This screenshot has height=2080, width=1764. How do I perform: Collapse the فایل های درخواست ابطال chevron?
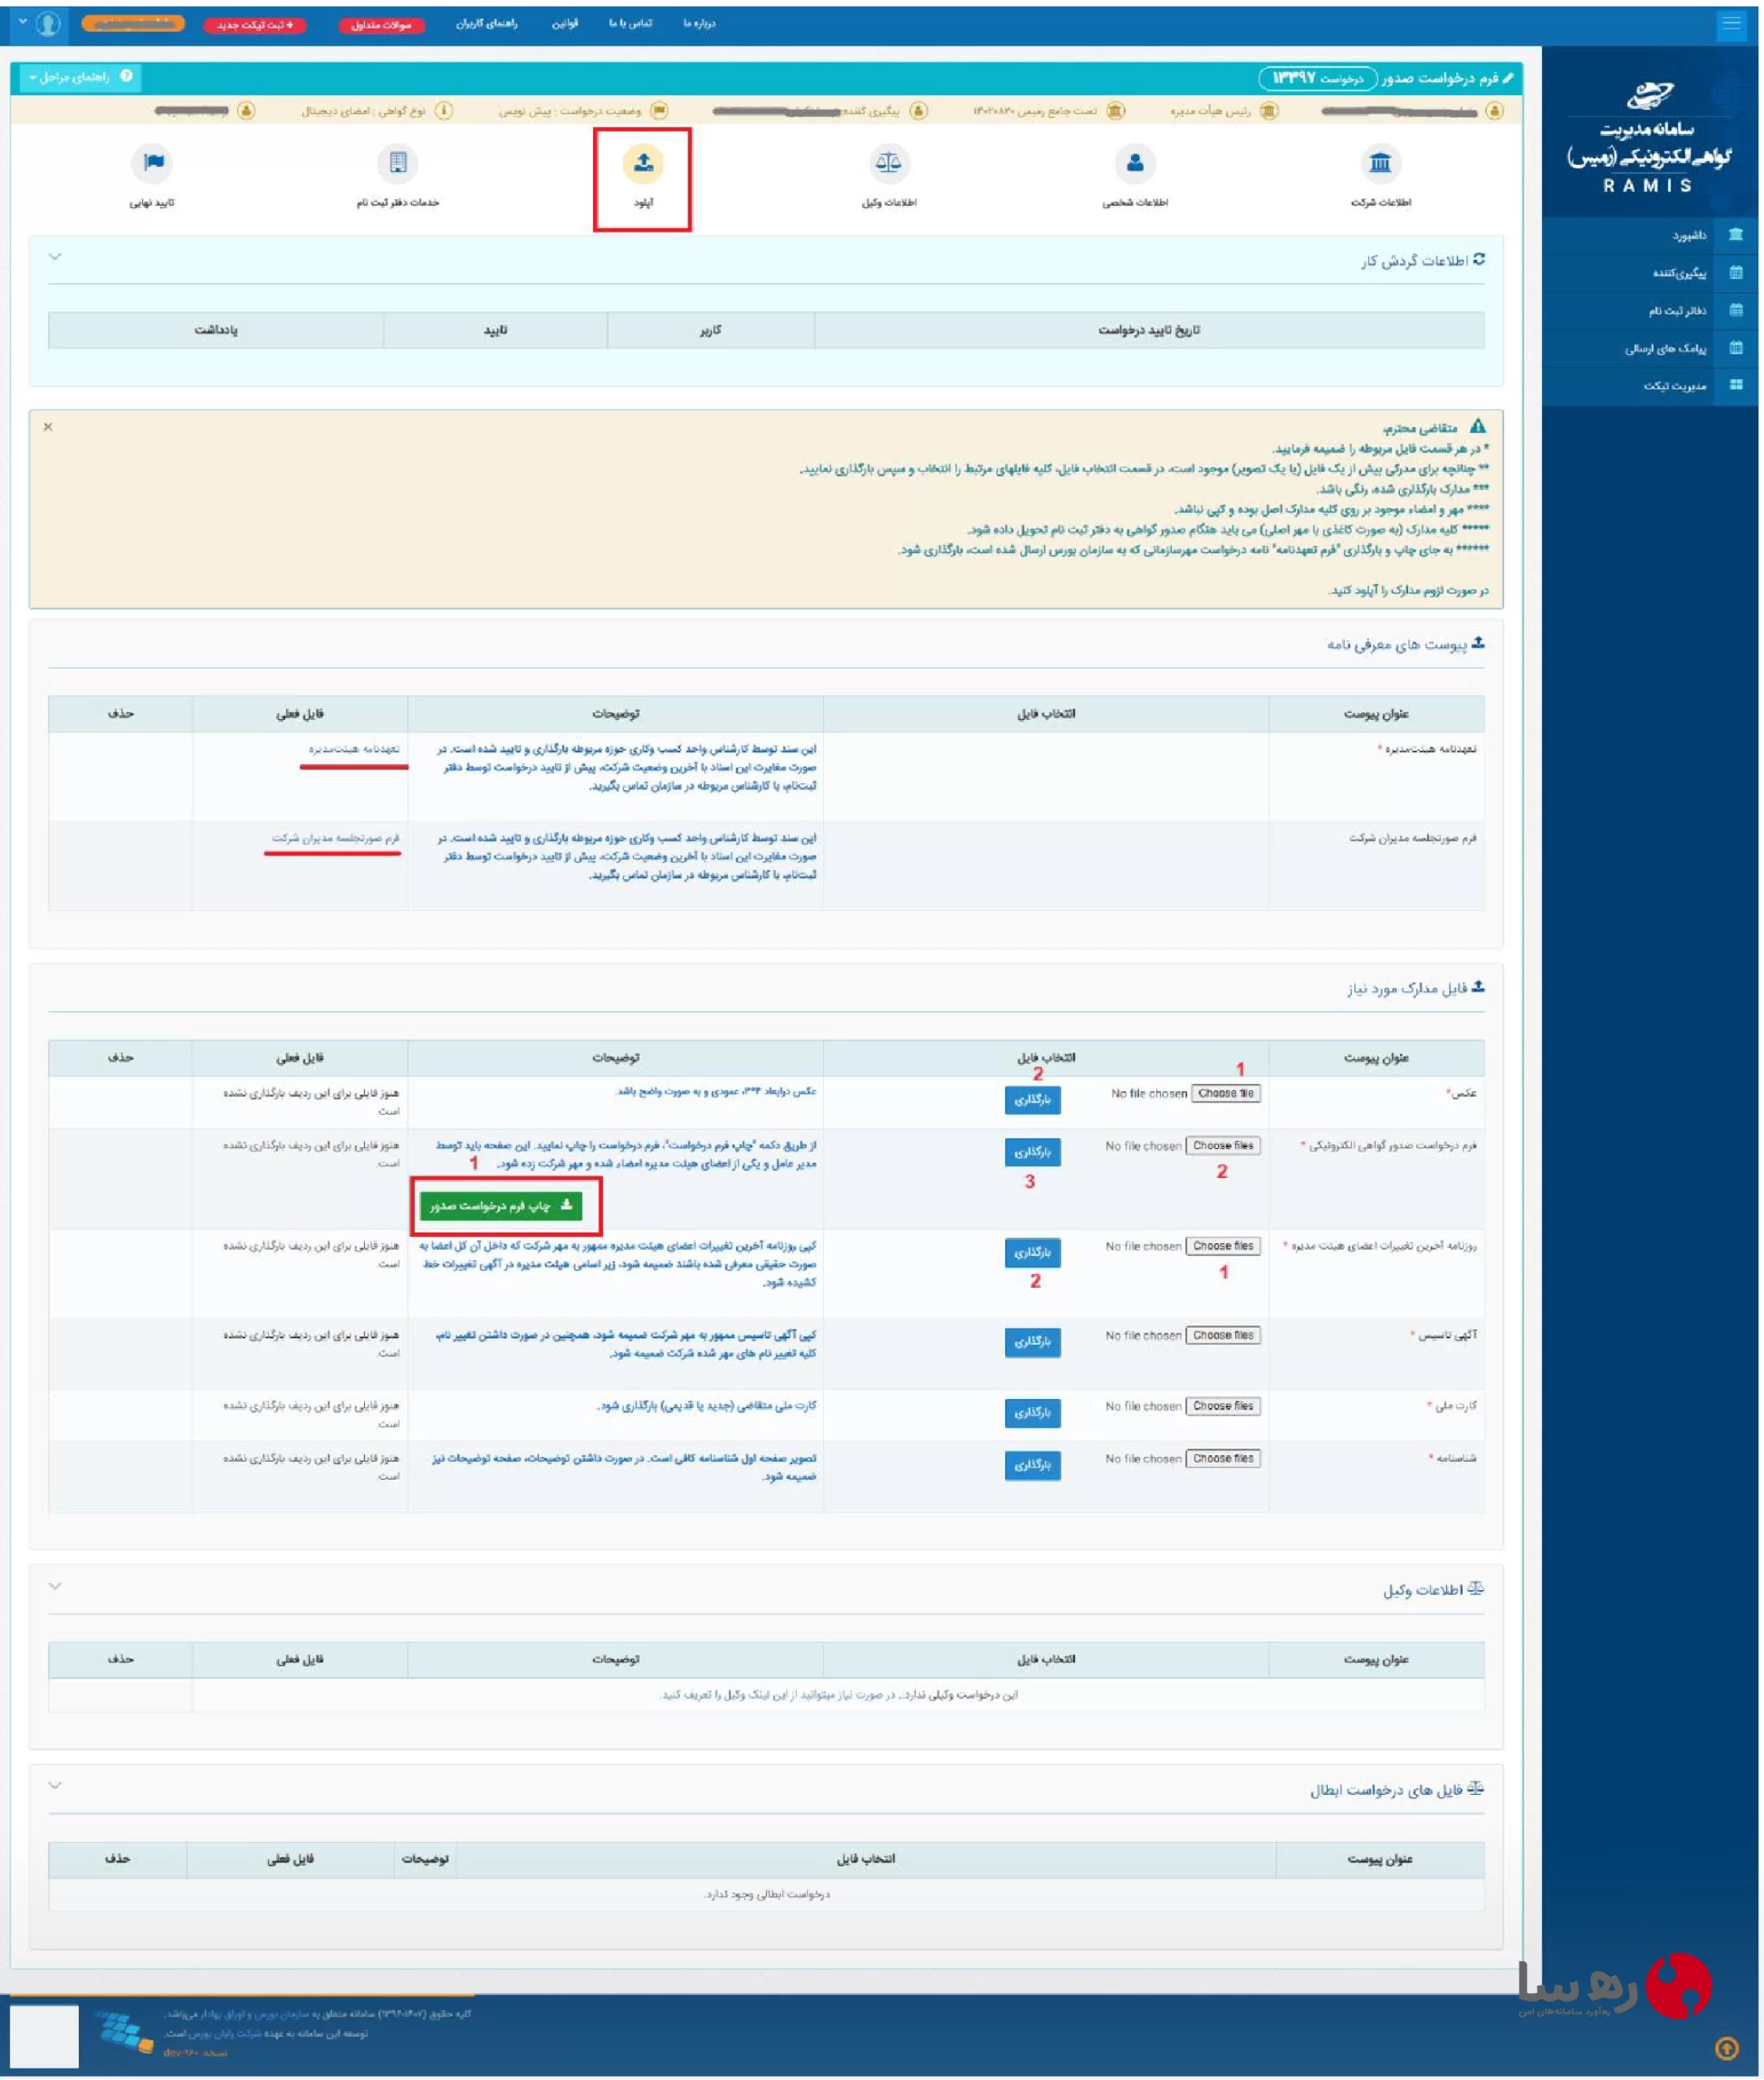click(x=55, y=1785)
